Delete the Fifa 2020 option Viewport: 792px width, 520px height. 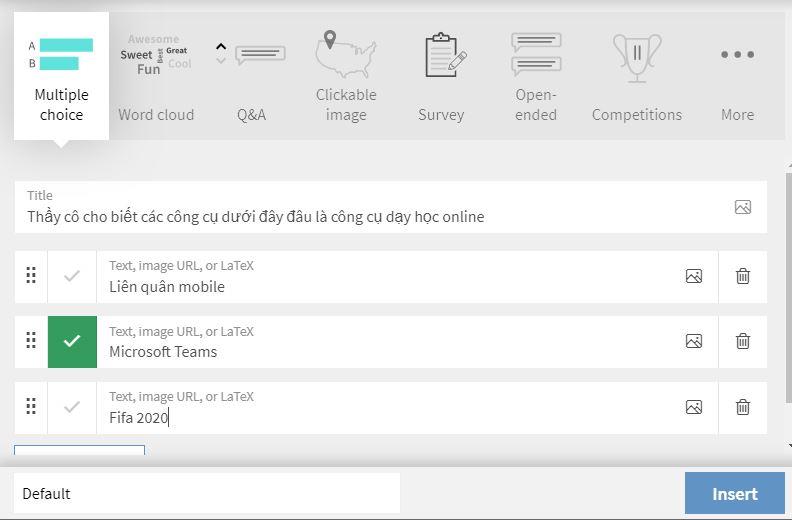(x=742, y=407)
